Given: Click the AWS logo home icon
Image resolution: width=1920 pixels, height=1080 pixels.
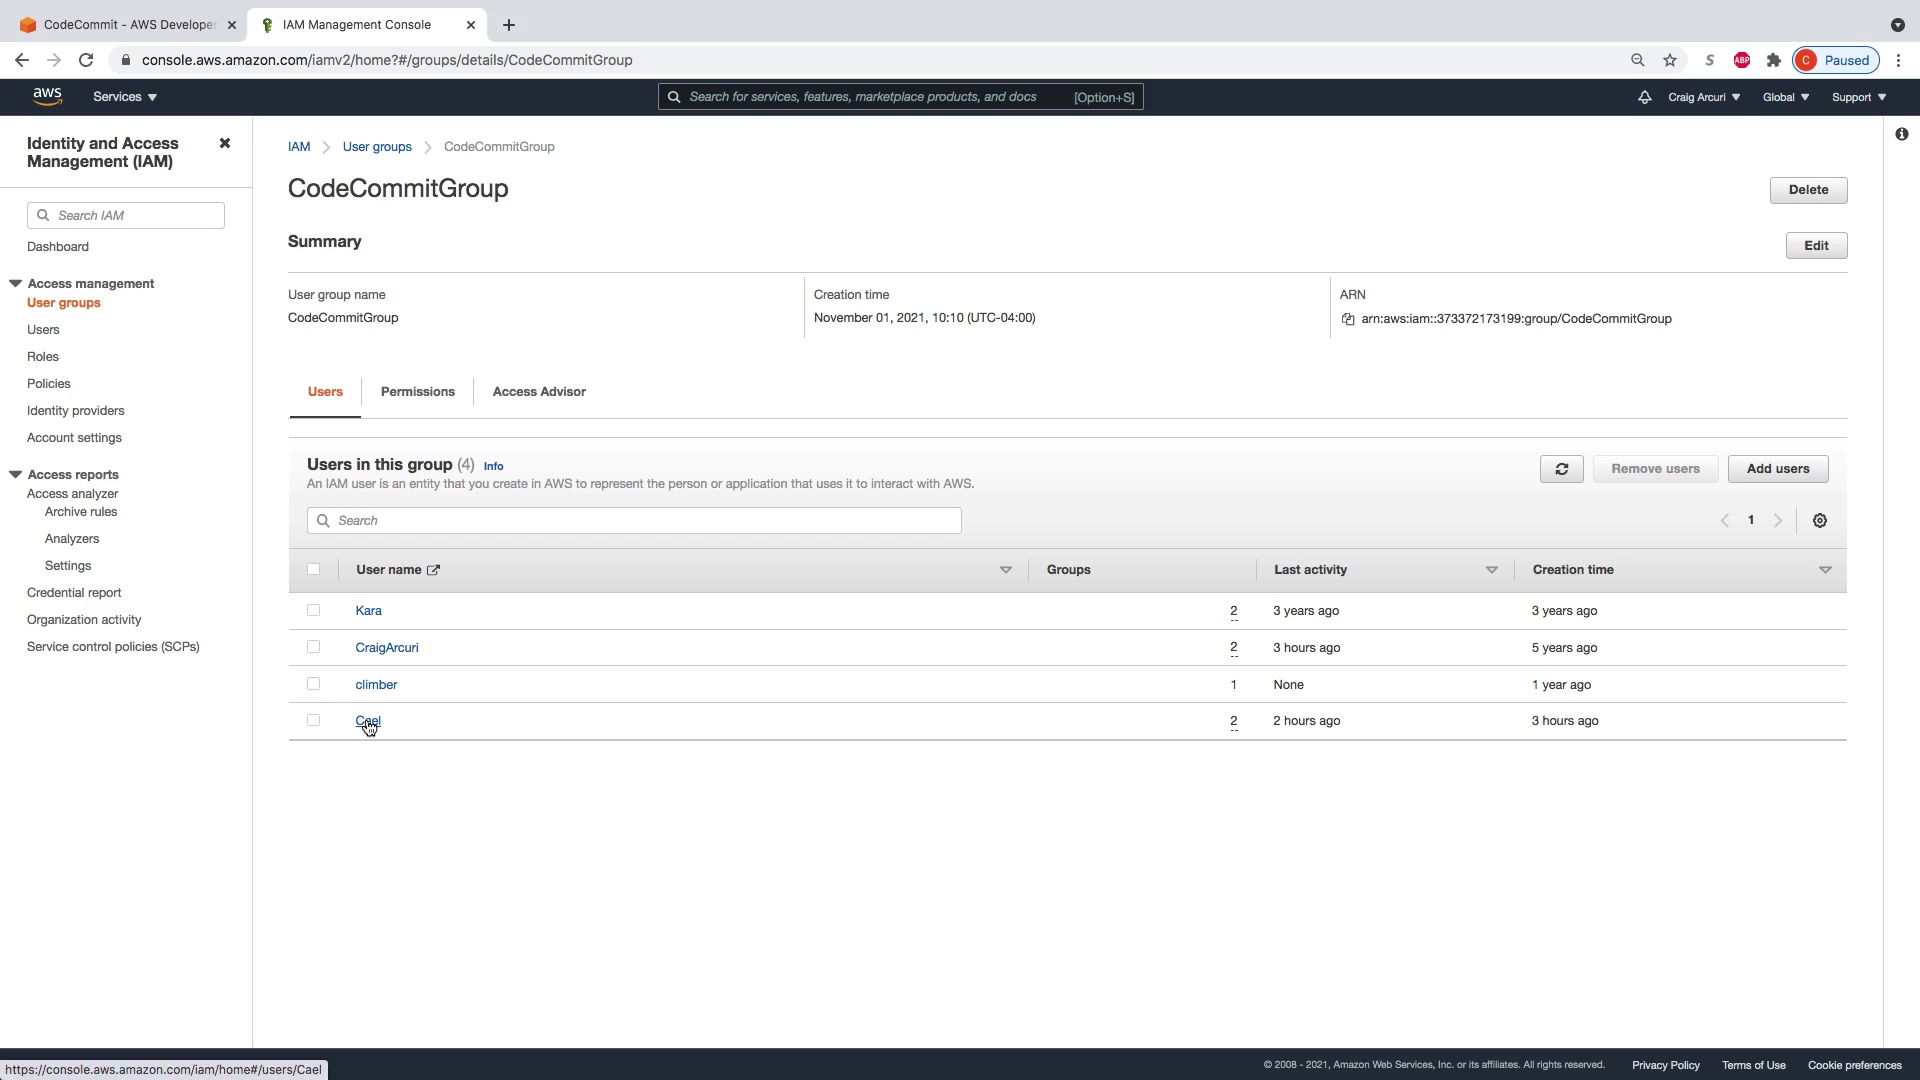Looking at the screenshot, I should click(47, 96).
